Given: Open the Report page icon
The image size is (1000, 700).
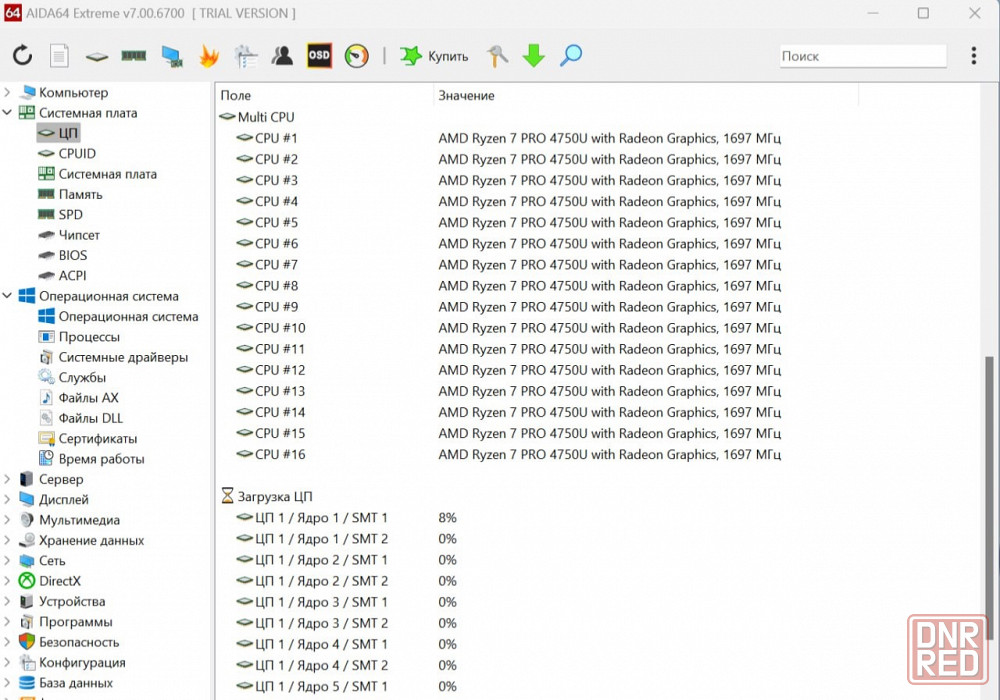Looking at the screenshot, I should click(x=59, y=56).
